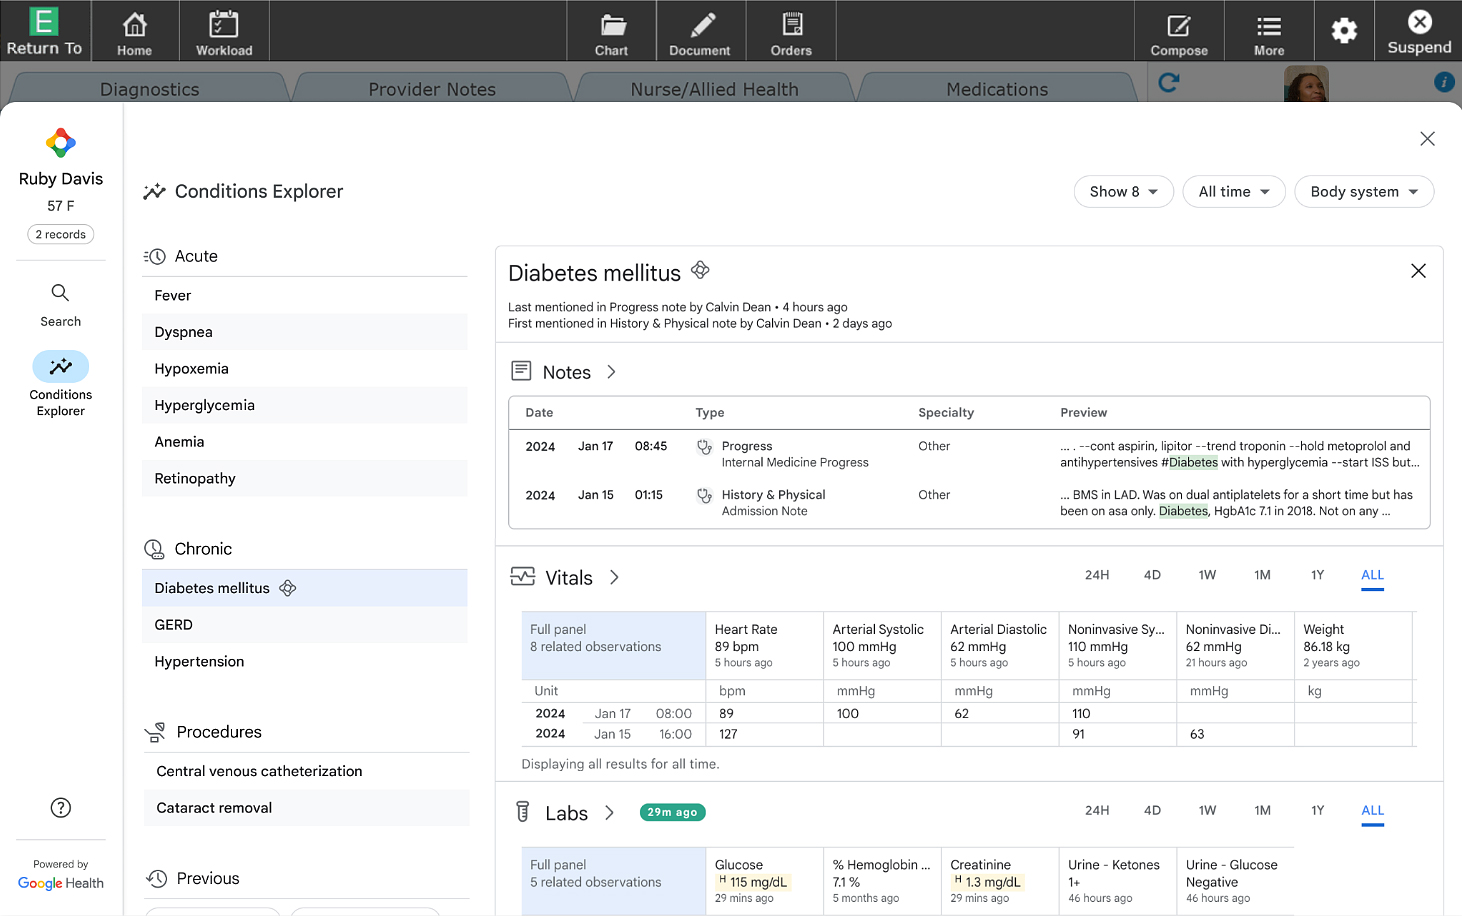Switch to the Medications tab
The image size is (1462, 916).
click(x=996, y=89)
